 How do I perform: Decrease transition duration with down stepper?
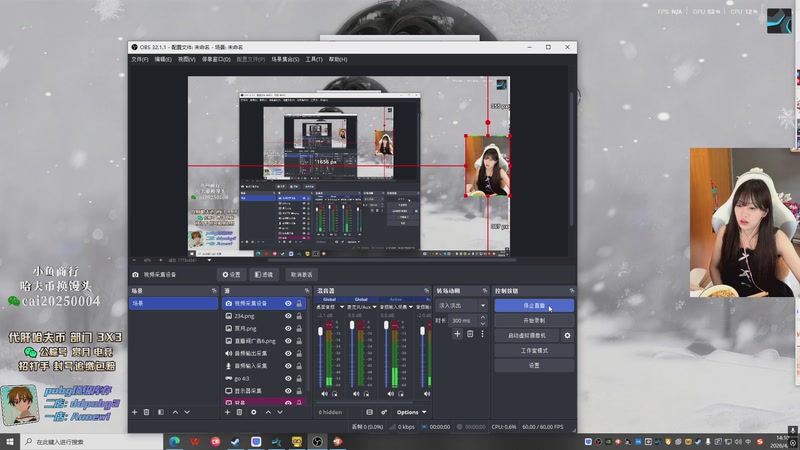pyautogui.click(x=483, y=323)
